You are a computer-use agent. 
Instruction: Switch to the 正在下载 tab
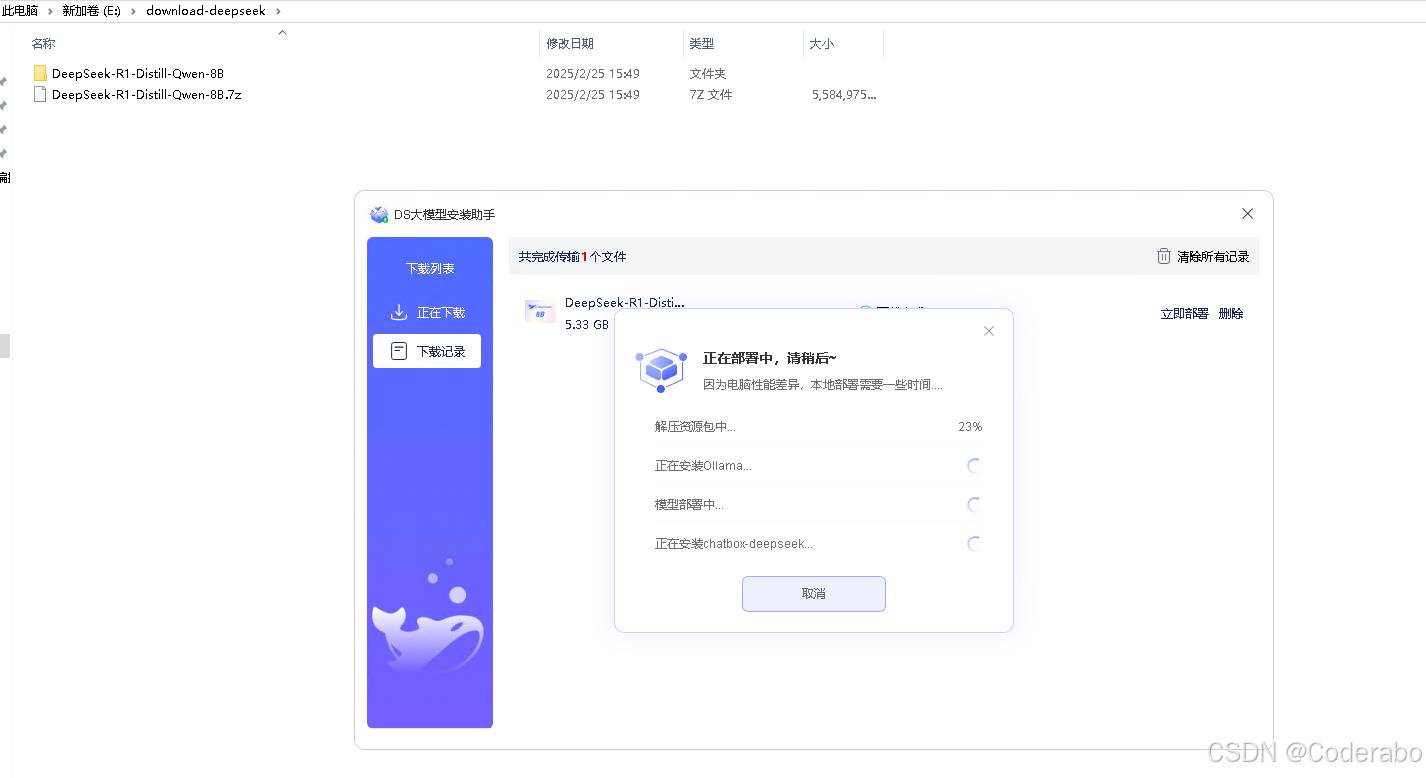click(x=427, y=312)
